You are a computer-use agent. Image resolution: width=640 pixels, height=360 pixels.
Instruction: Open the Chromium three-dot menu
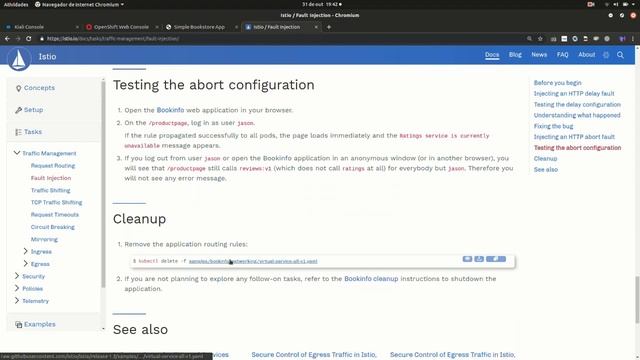coord(633,38)
